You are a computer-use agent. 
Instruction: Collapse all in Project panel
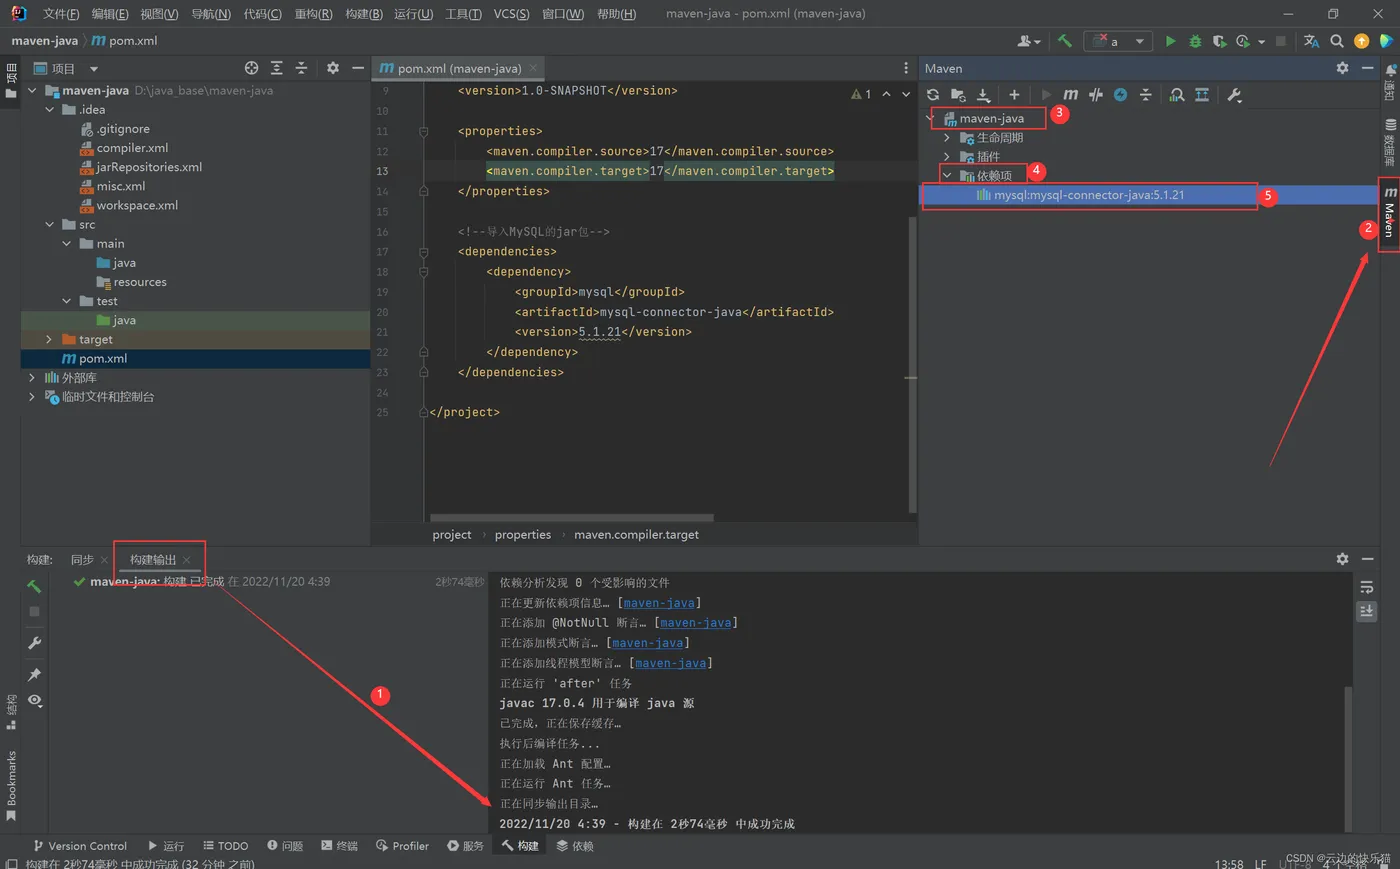301,68
